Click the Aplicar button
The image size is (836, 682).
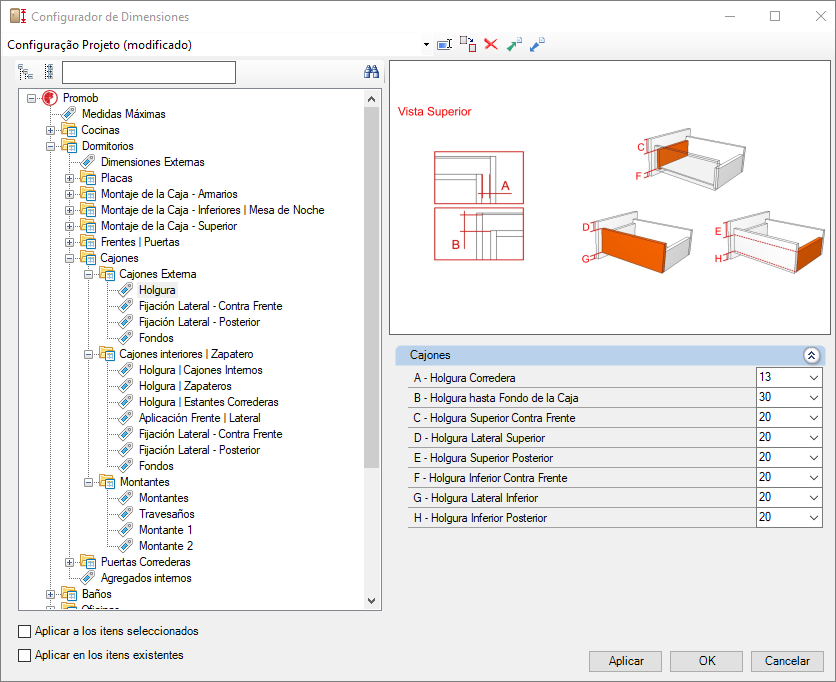point(625,661)
